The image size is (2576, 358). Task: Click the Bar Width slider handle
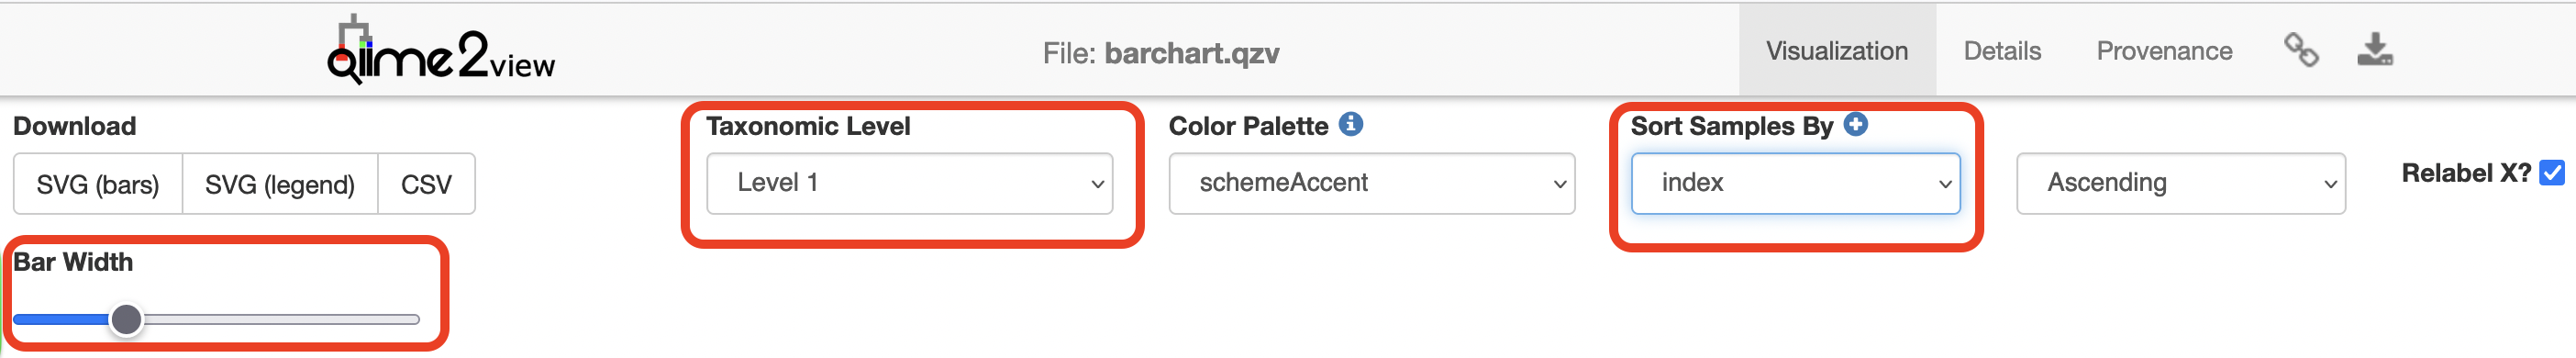pyautogui.click(x=126, y=320)
